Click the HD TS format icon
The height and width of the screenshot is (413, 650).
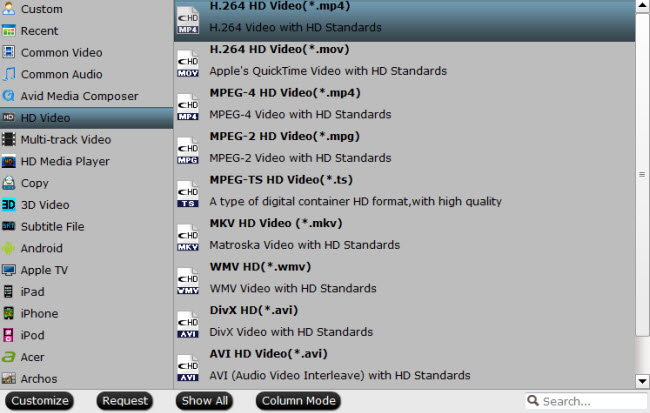coord(188,194)
